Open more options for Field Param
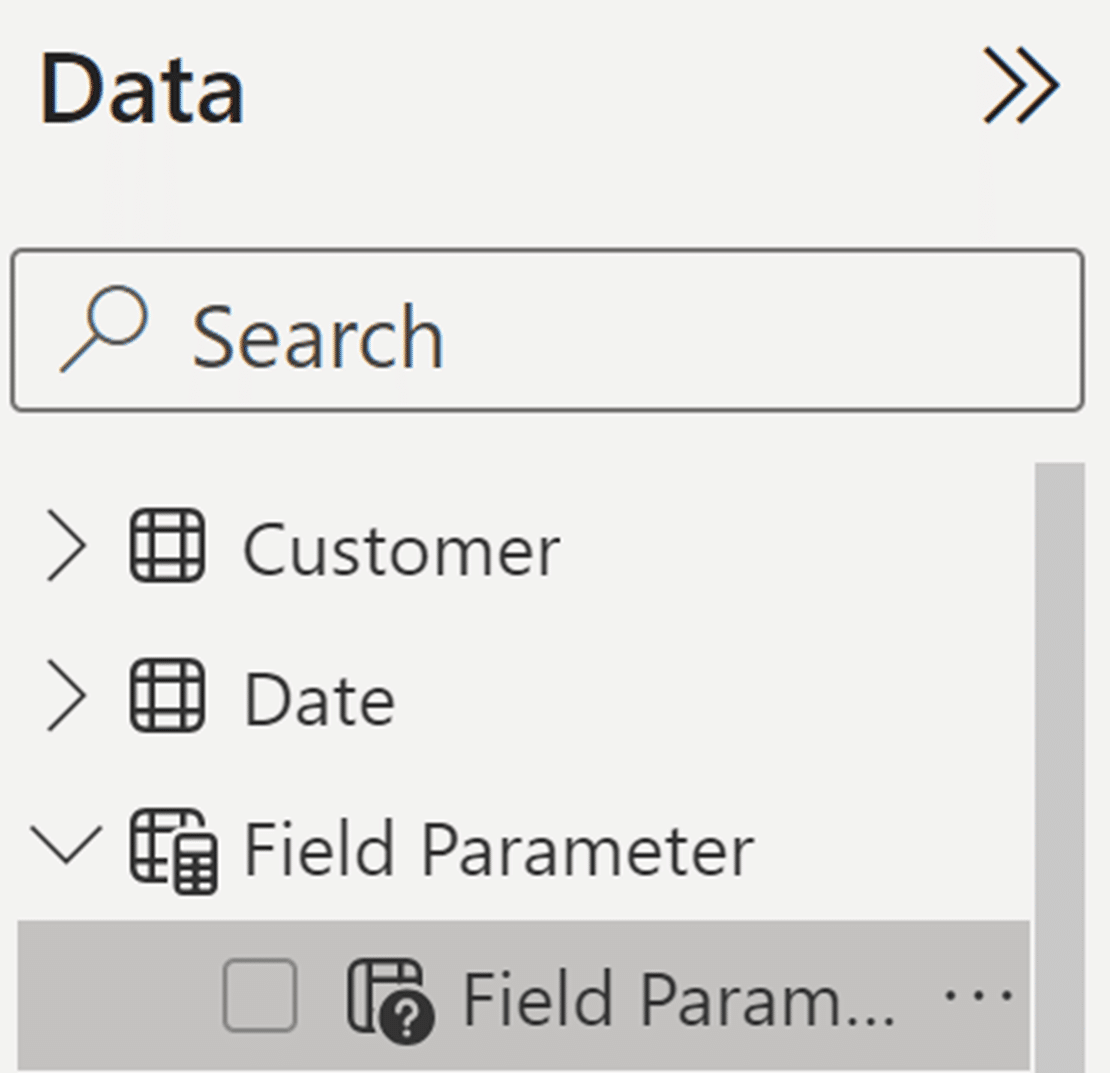Screen dimensions: 1110x1073 pos(981,994)
